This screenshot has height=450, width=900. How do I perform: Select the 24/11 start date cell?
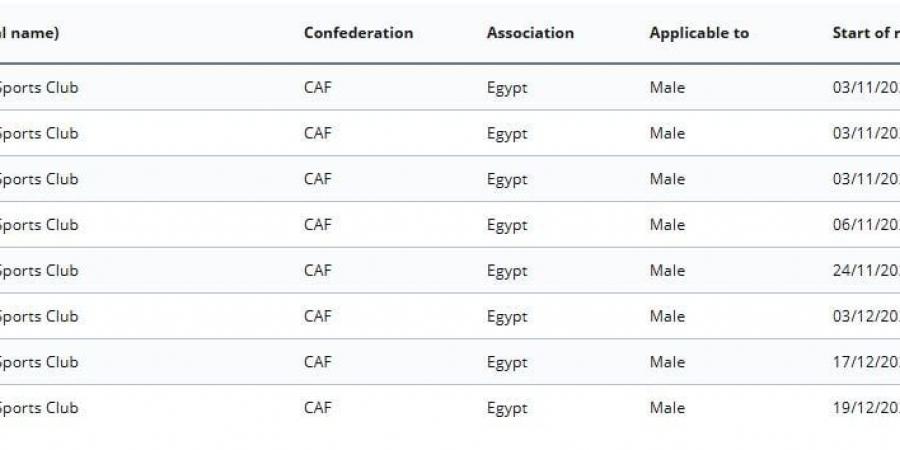pos(865,271)
